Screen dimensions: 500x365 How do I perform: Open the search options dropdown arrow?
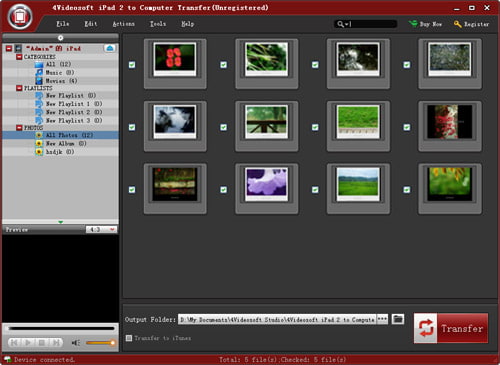pyautogui.click(x=346, y=24)
